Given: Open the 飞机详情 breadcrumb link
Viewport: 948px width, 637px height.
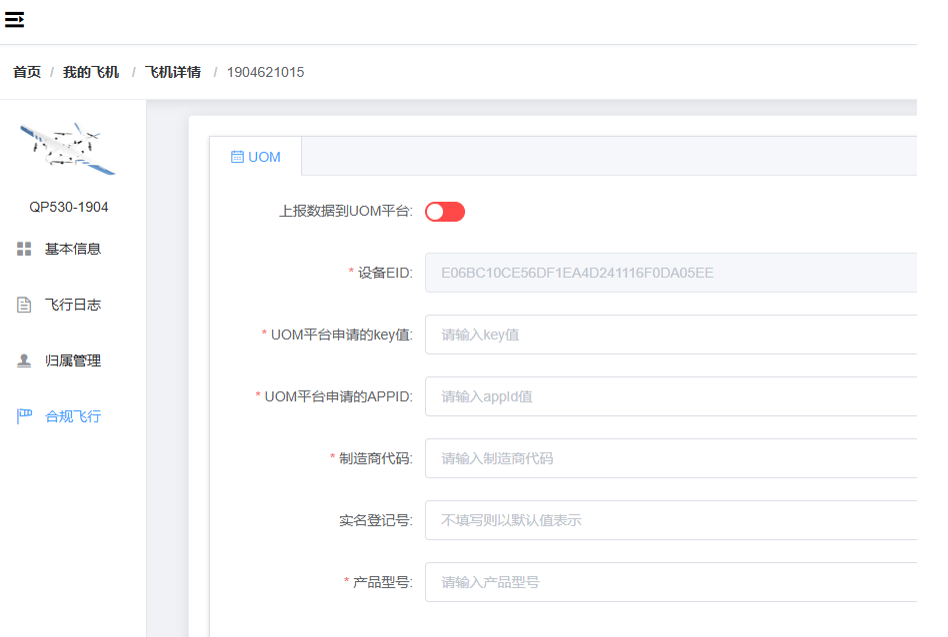Looking at the screenshot, I should pos(173,72).
